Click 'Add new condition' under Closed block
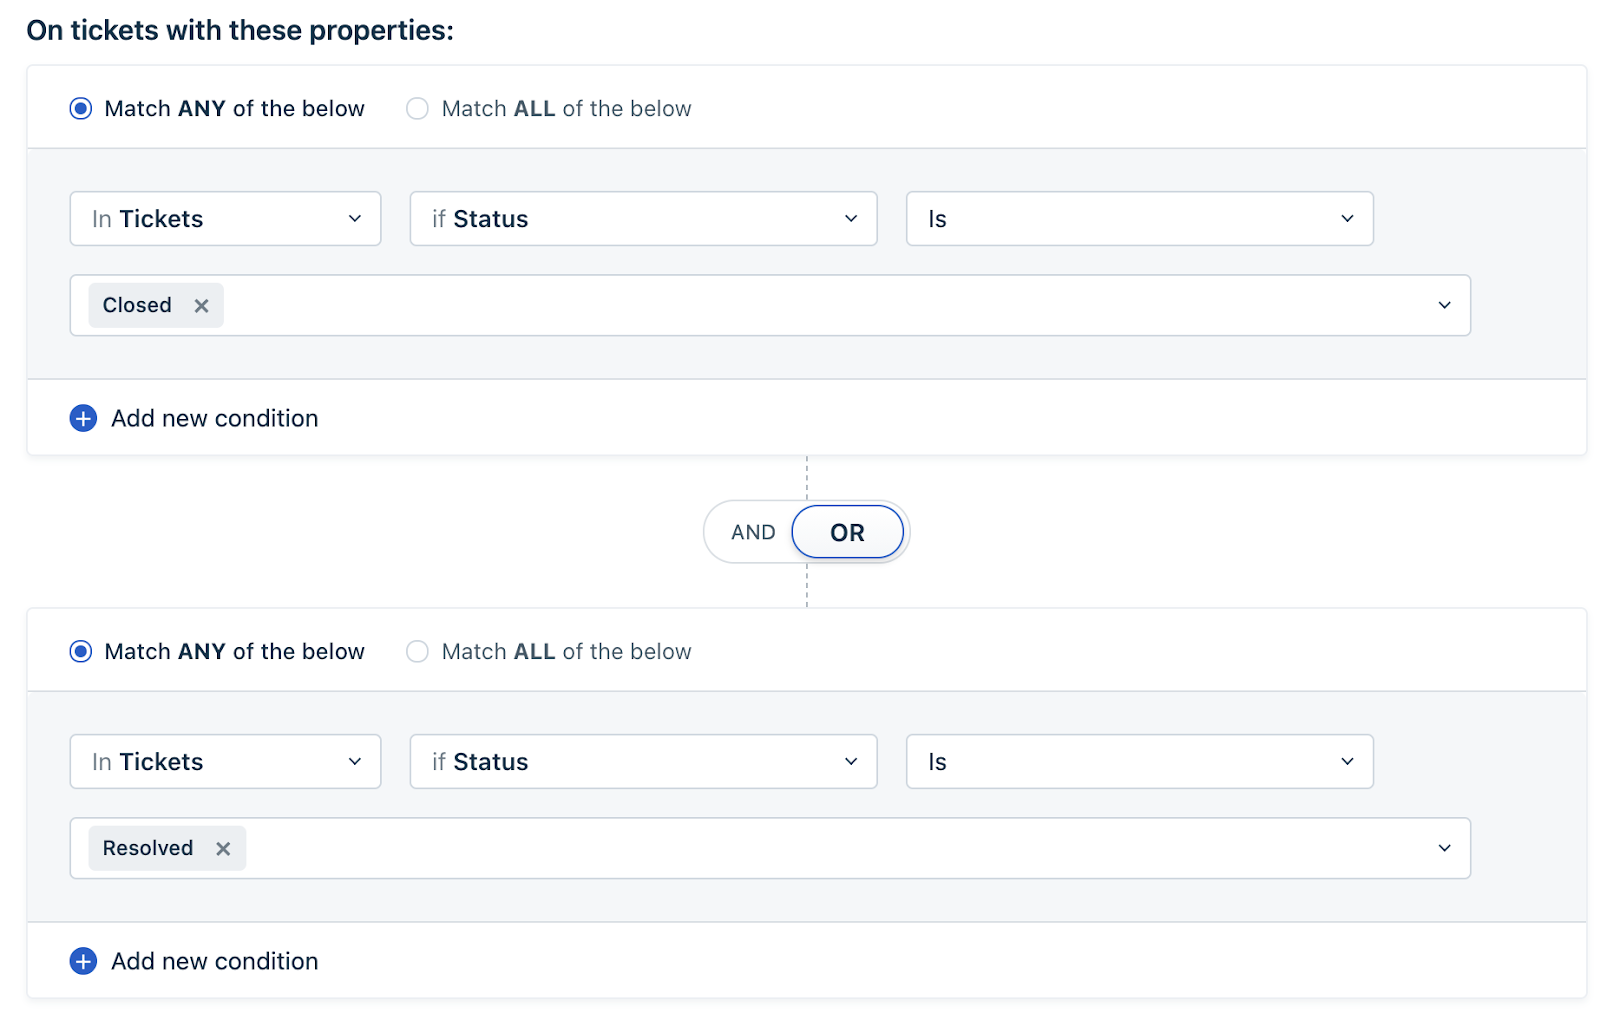Screen dimensions: 1600x1013 (214, 418)
